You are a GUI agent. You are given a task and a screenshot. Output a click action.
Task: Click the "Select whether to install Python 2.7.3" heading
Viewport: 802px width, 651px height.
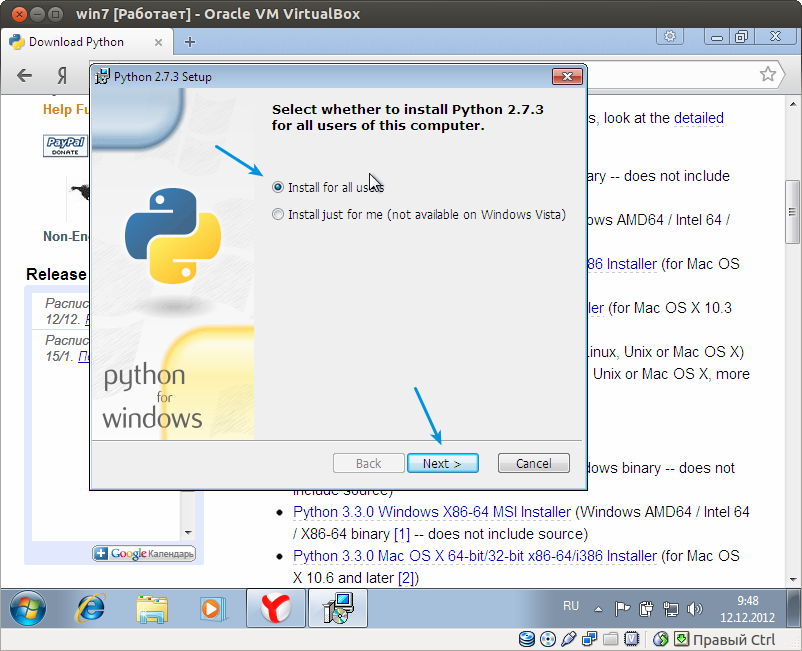click(x=408, y=117)
